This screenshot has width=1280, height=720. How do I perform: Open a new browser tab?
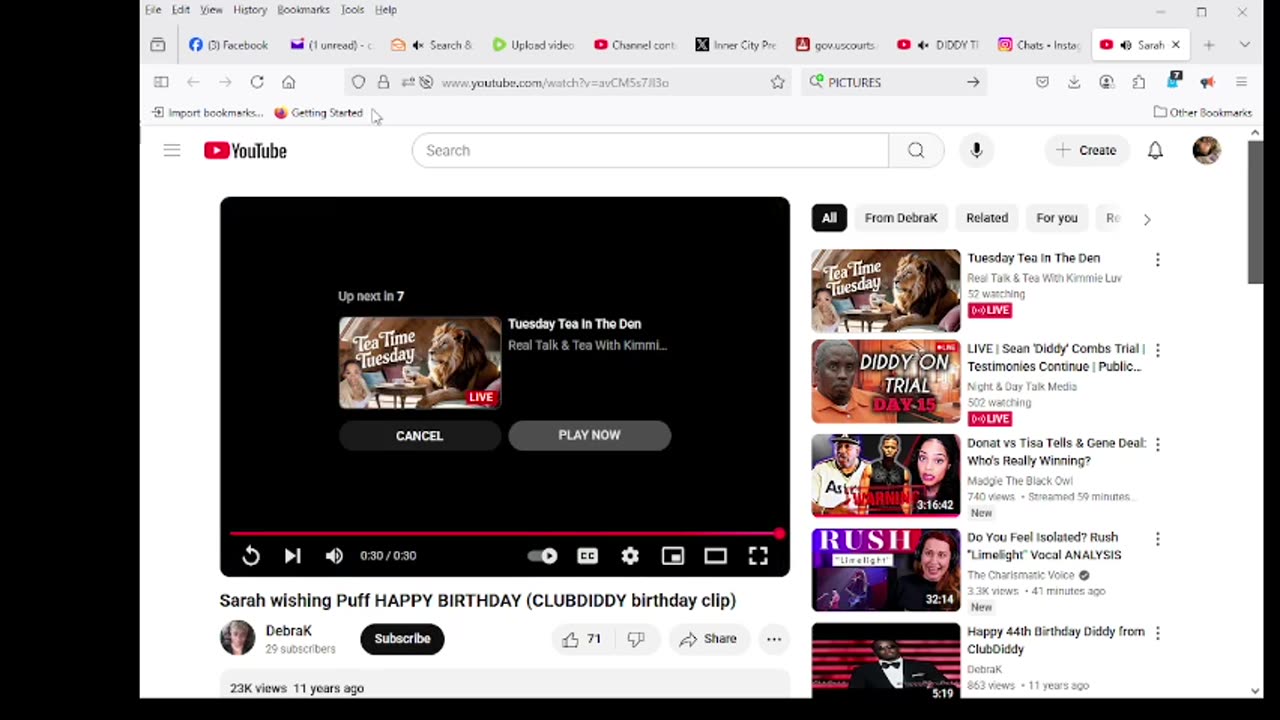(1209, 45)
